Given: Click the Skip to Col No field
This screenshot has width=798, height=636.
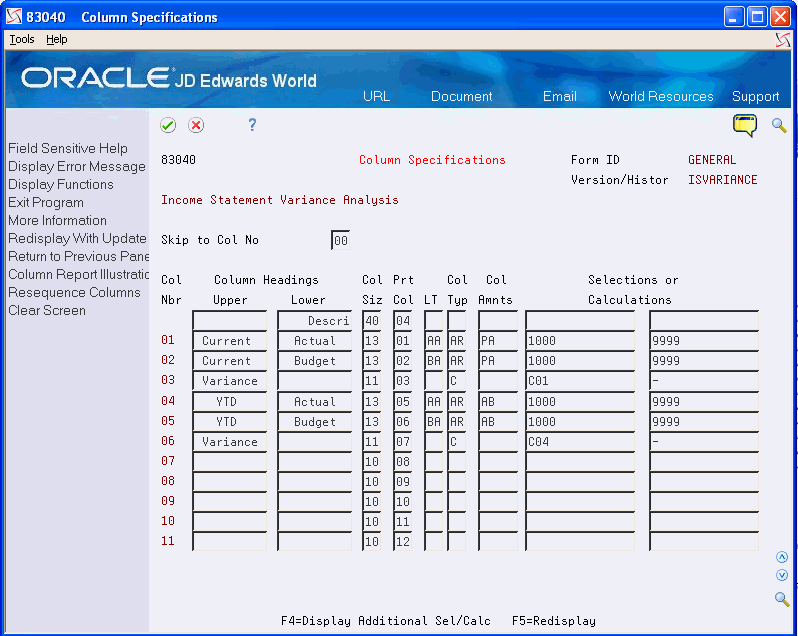Looking at the screenshot, I should click(x=340, y=240).
